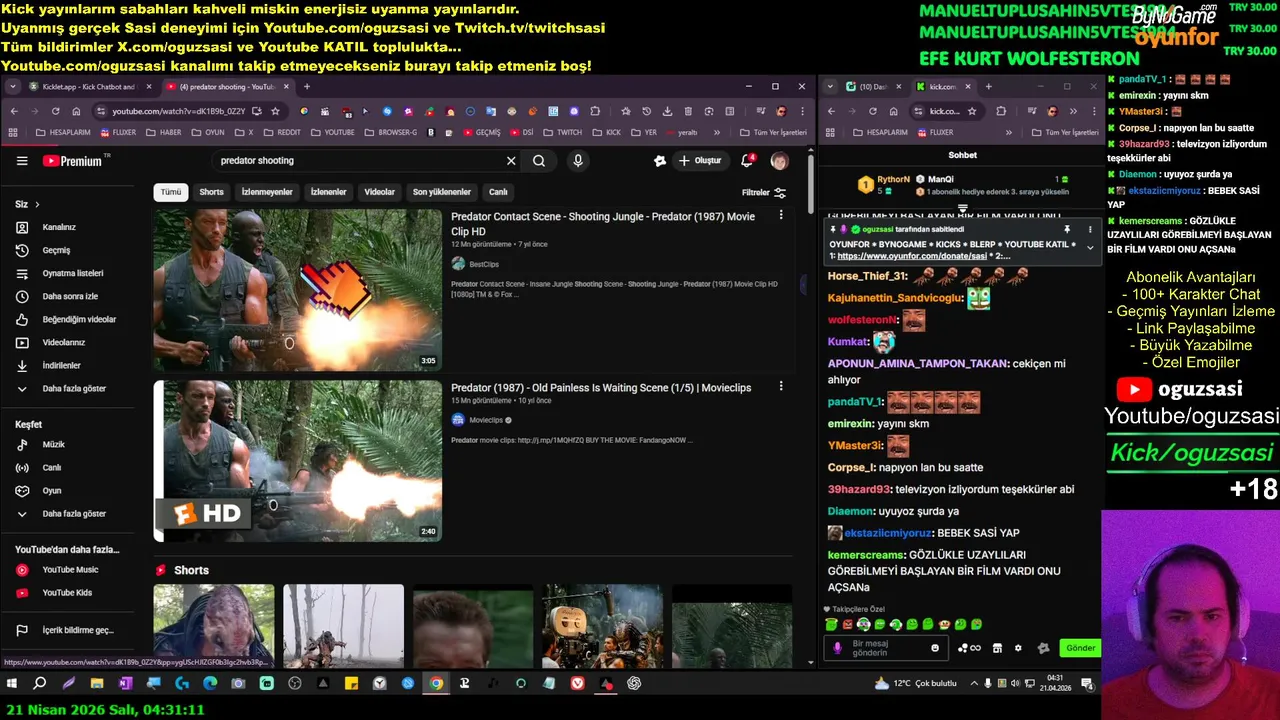Viewport: 1280px width, 720px height.
Task: Open the YouTube account avatar menu
Action: pyautogui.click(x=779, y=161)
